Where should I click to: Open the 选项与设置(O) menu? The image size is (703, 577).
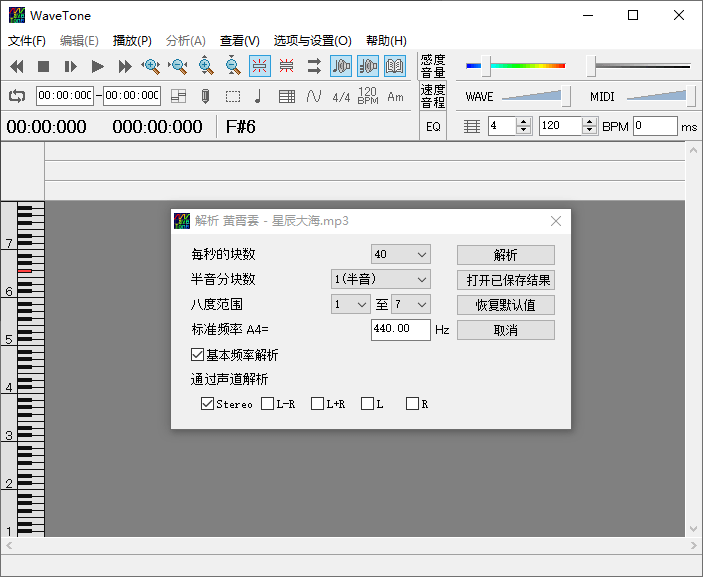[x=312, y=41]
